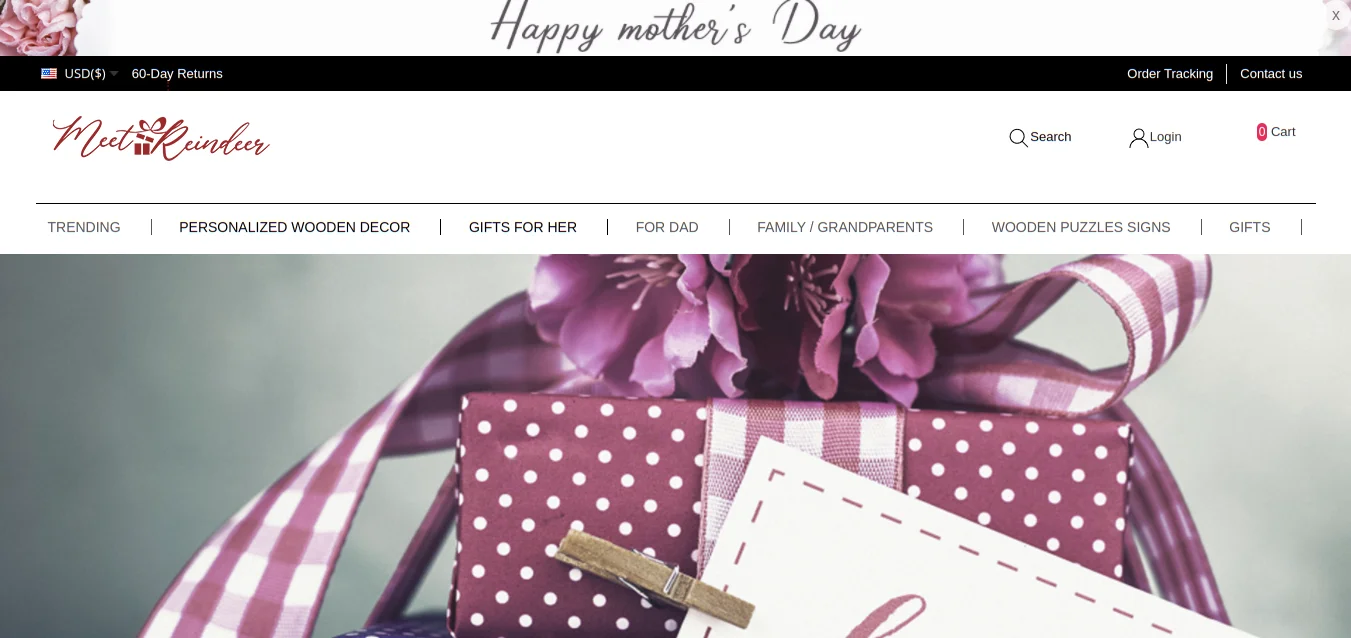
Task: Close the Happy Mother's Day banner
Action: click(1336, 15)
